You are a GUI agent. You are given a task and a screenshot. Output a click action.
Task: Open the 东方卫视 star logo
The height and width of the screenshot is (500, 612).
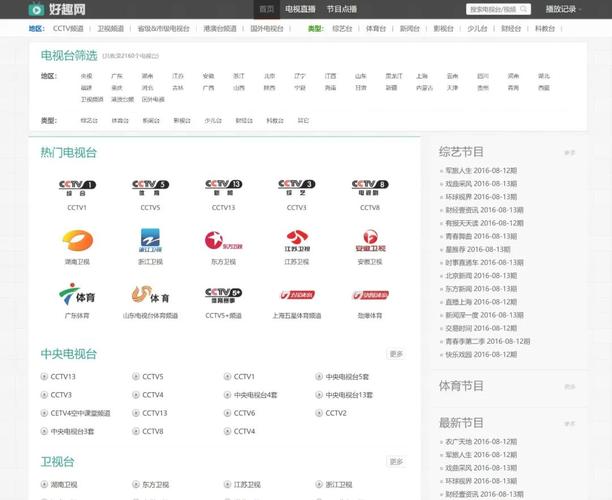224,240
